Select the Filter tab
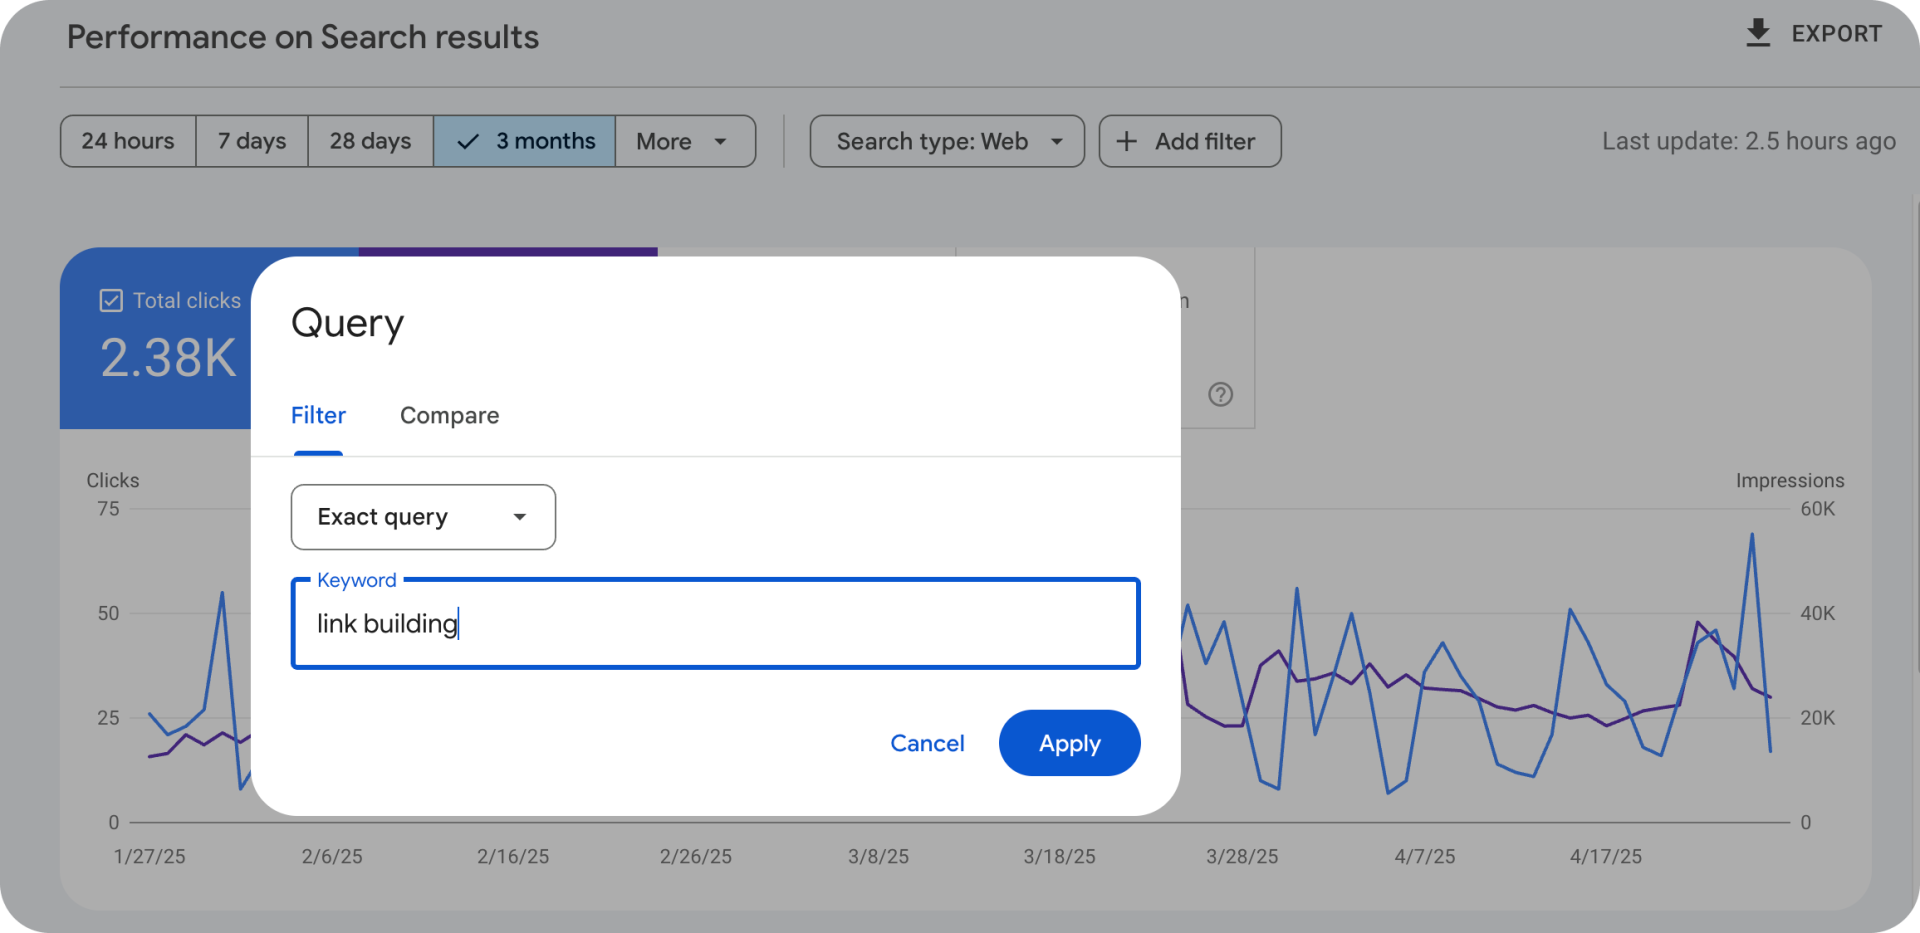 (x=318, y=415)
